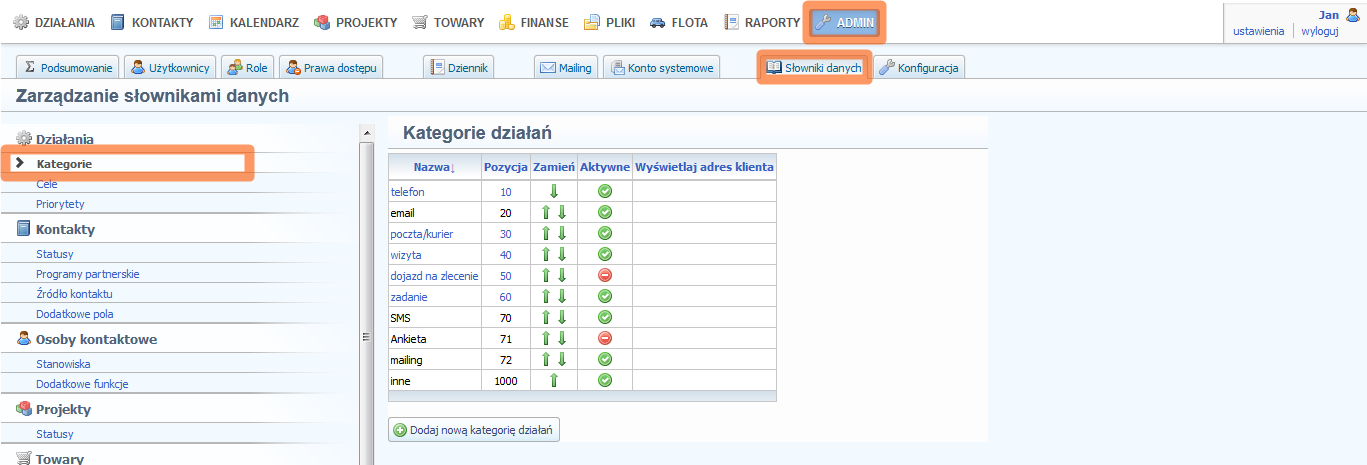This screenshot has width=1367, height=465.
Task: Click Dodaj nową kategorię działań button
Action: [x=474, y=430]
